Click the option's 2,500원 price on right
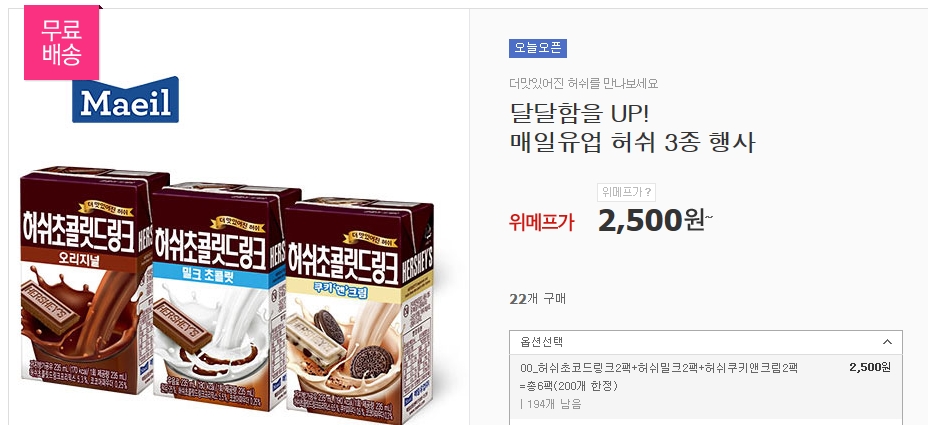928x425 pixels. (x=869, y=367)
